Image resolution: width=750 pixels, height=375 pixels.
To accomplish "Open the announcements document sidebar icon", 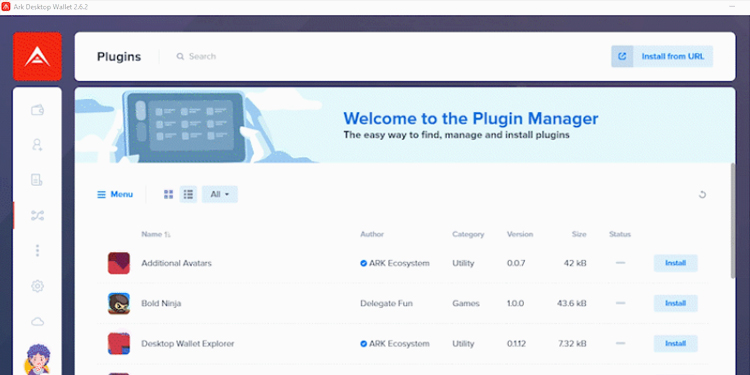I will (x=37, y=180).
